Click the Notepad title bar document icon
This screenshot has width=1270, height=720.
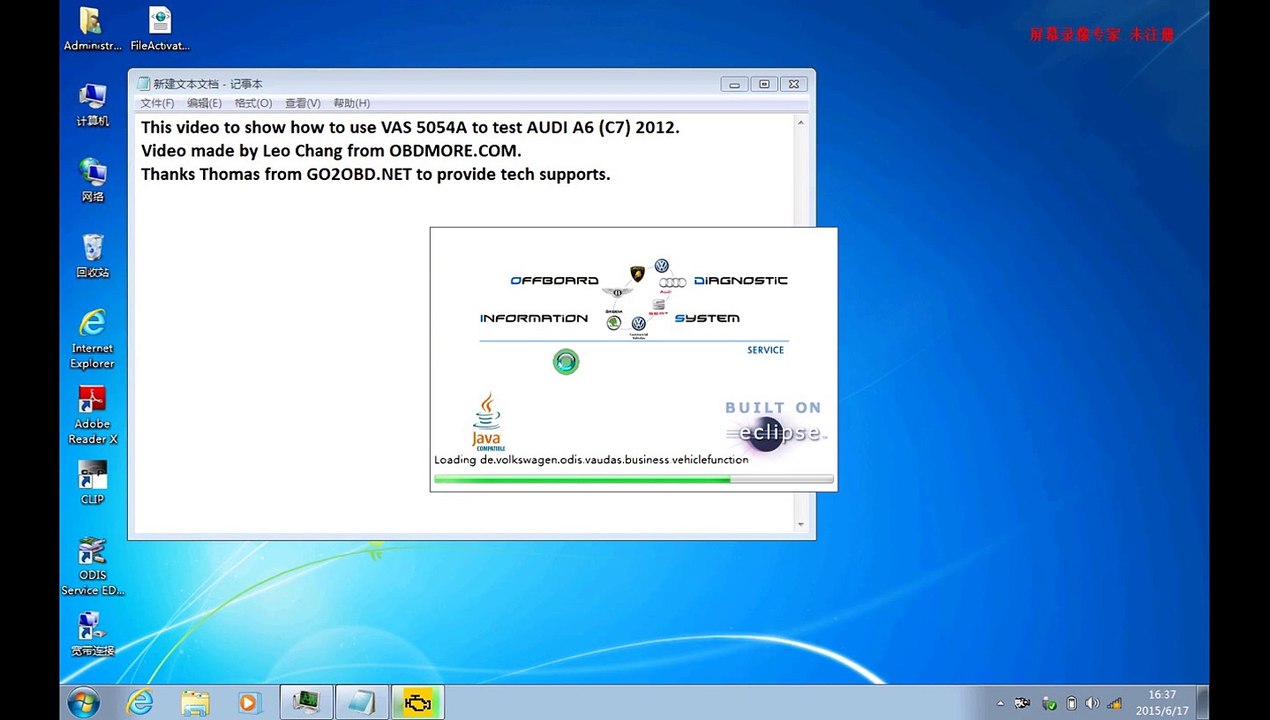click(143, 84)
